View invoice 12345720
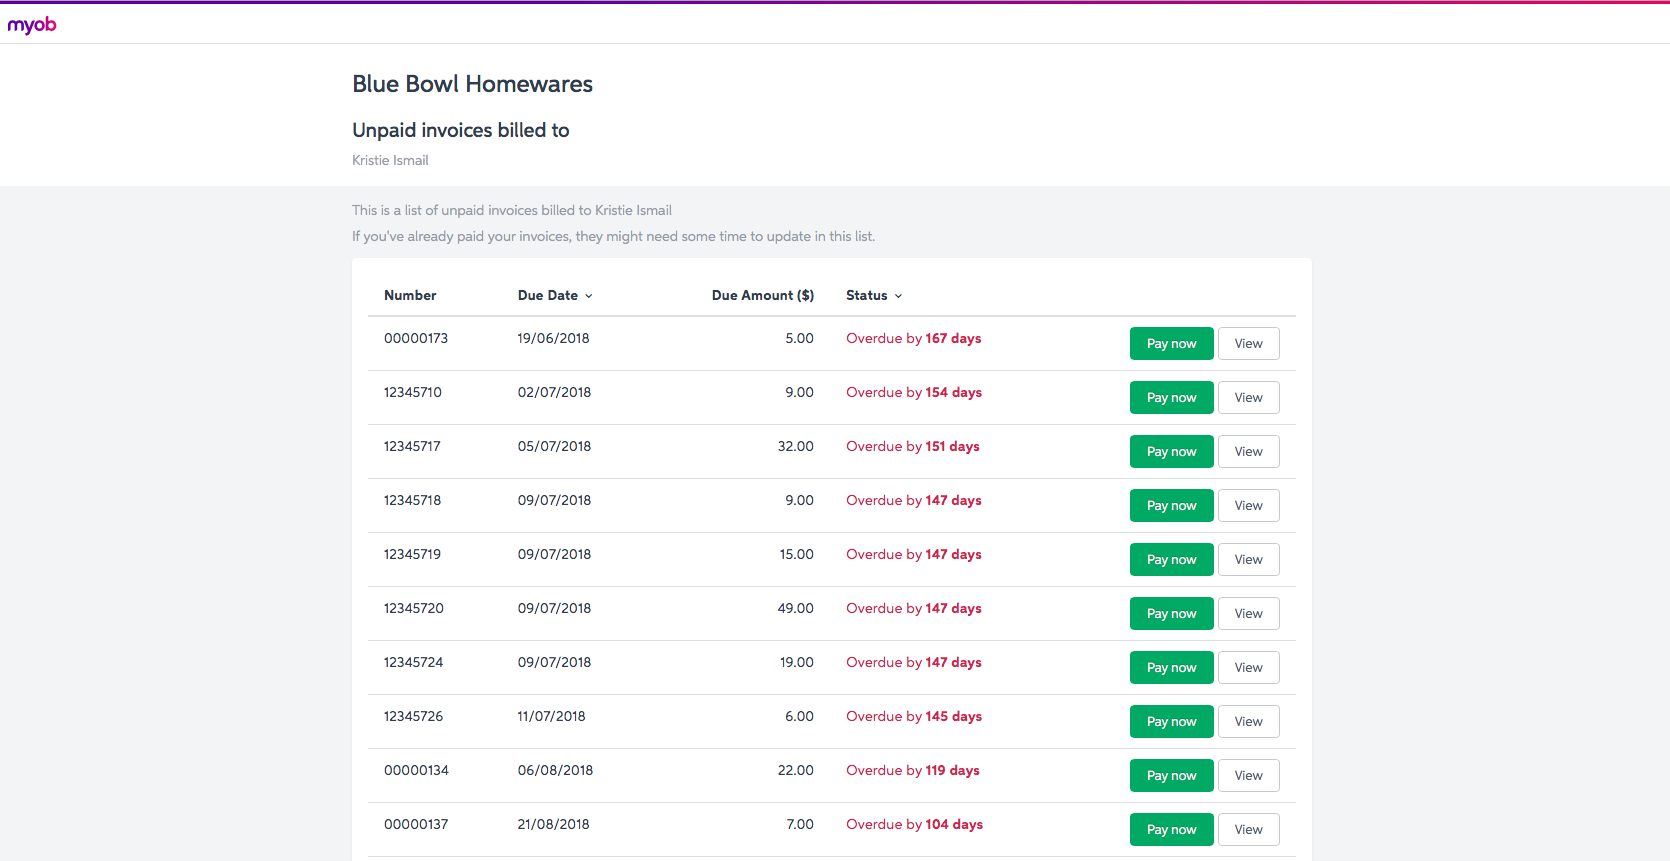The image size is (1670, 861). click(x=1248, y=614)
